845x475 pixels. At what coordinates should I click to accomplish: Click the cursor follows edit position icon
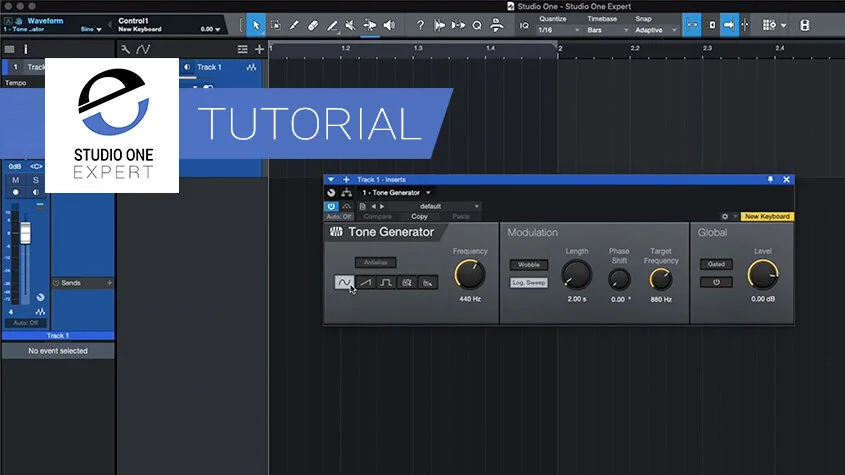pyautogui.click(x=745, y=25)
